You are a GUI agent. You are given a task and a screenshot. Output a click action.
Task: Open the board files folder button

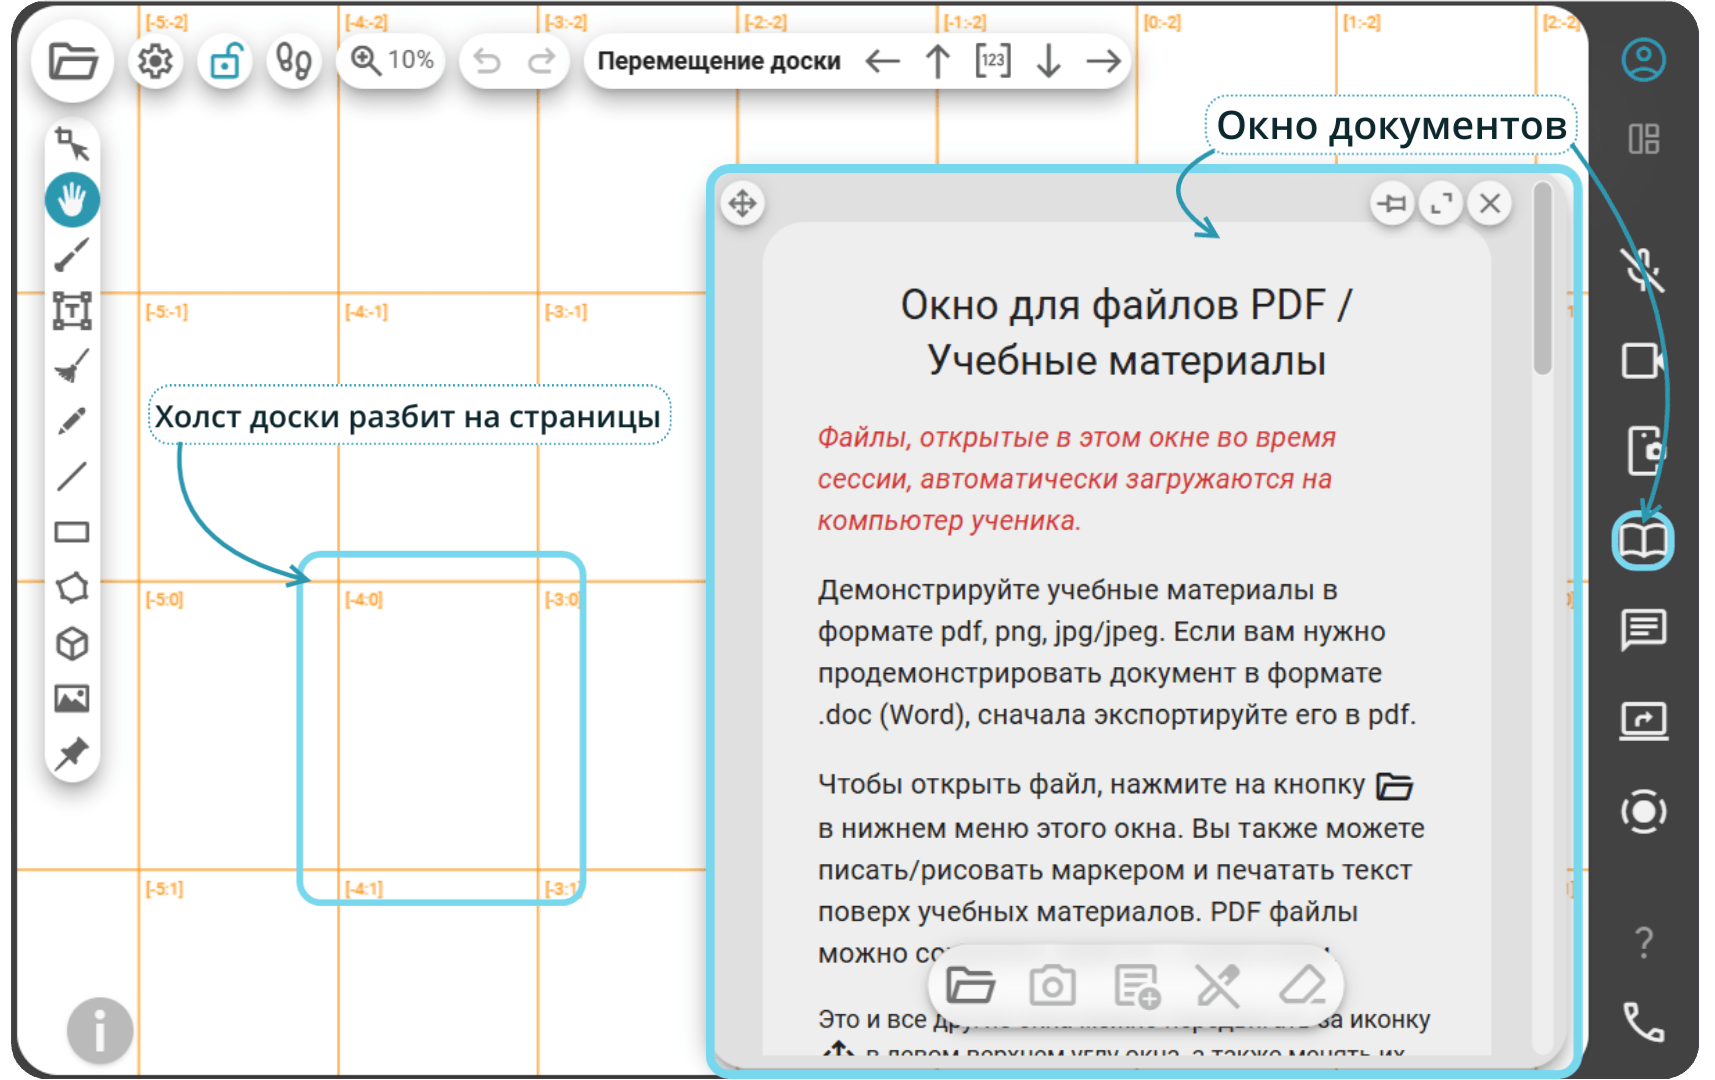point(73,61)
